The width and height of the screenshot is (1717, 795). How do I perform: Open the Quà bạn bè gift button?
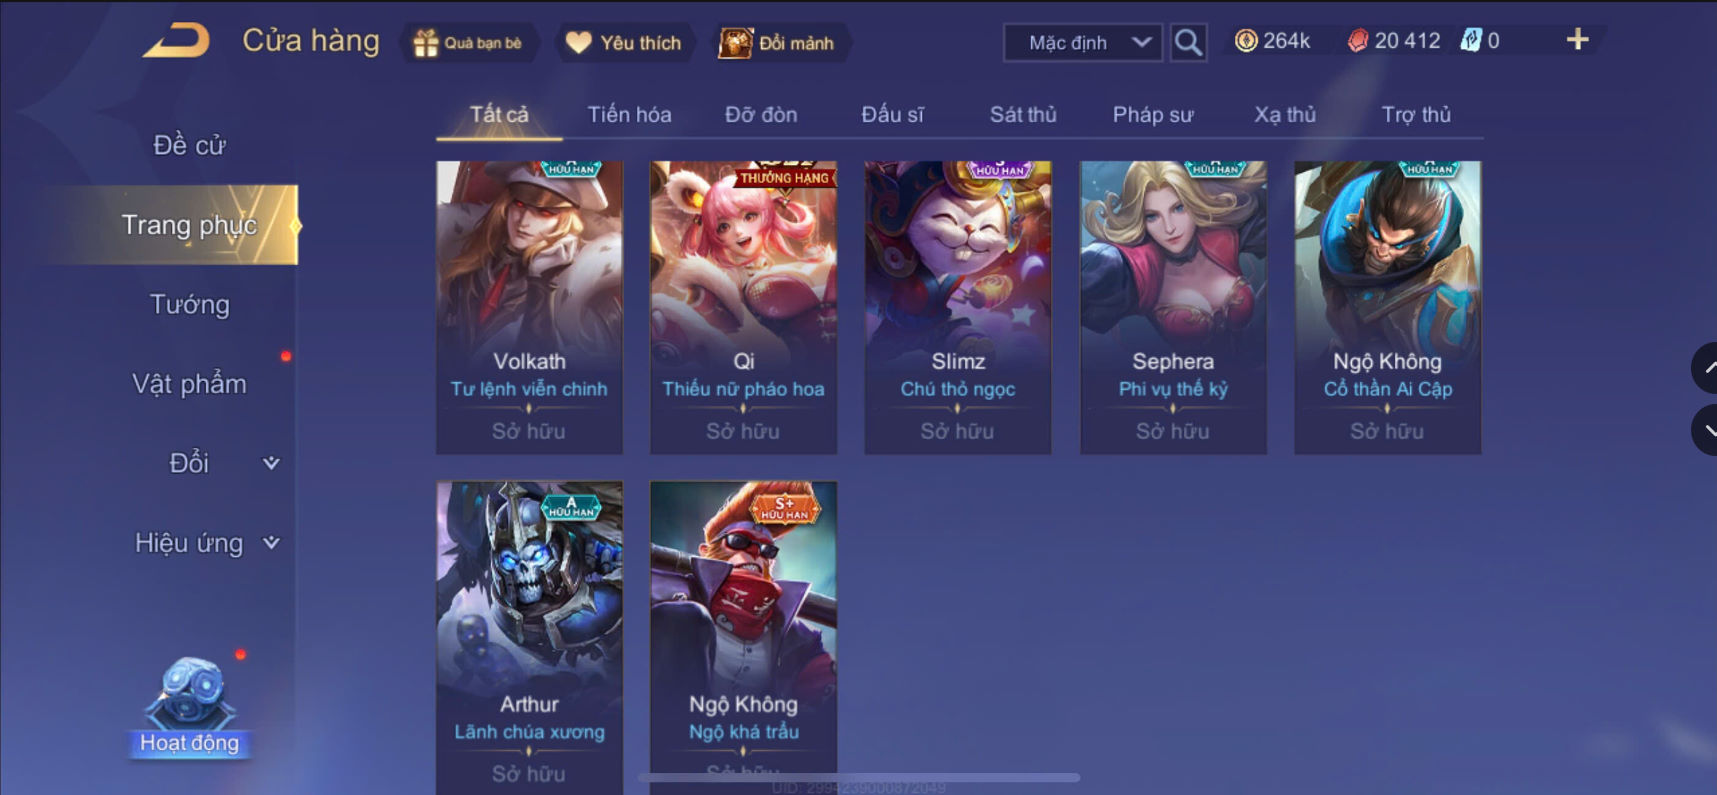[468, 43]
